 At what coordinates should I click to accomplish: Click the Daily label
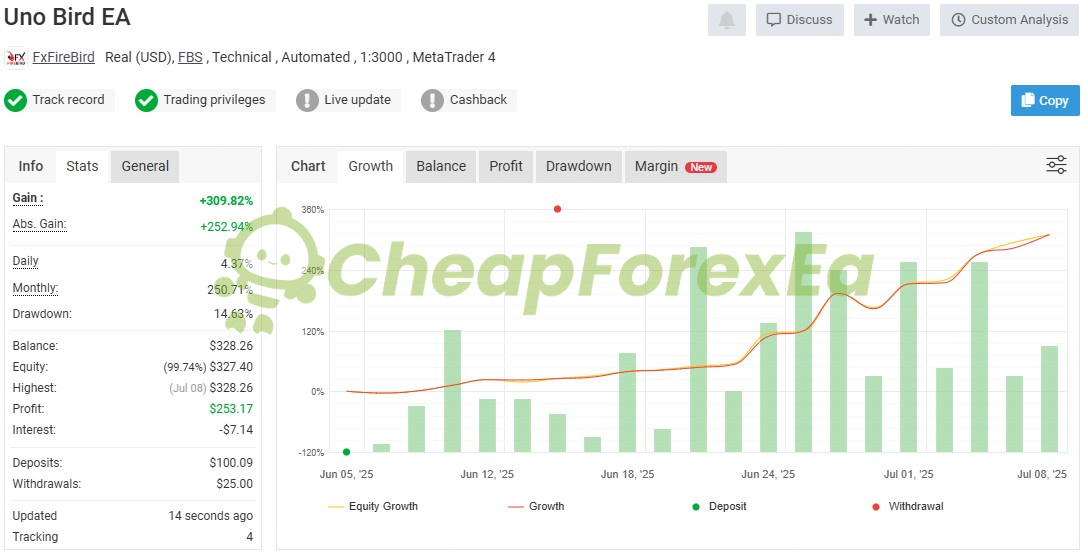[x=26, y=262]
